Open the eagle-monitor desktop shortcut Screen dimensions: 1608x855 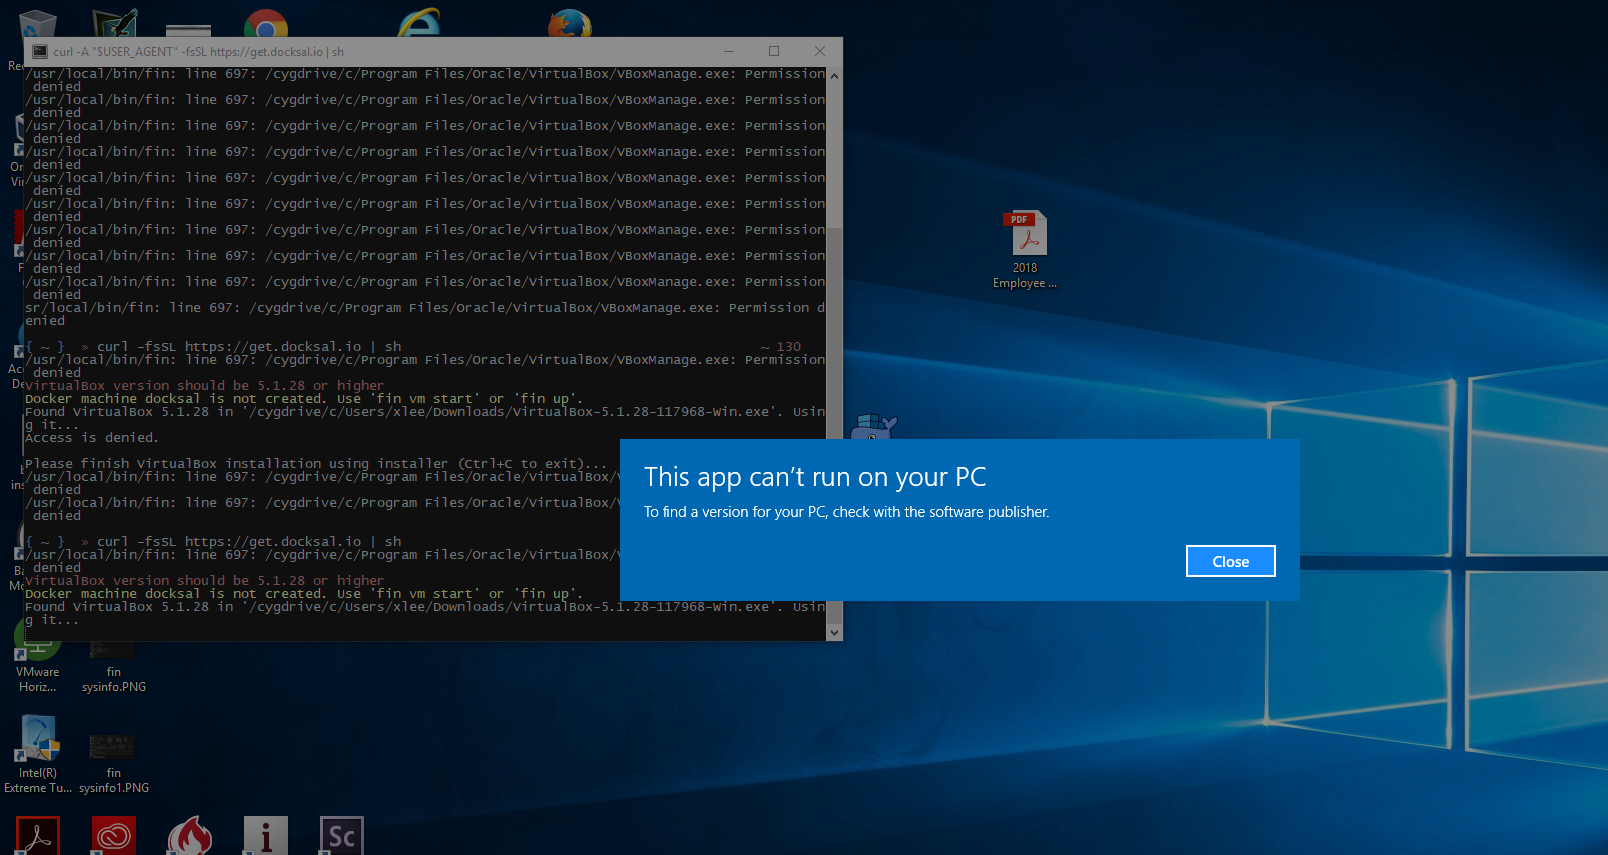114,24
